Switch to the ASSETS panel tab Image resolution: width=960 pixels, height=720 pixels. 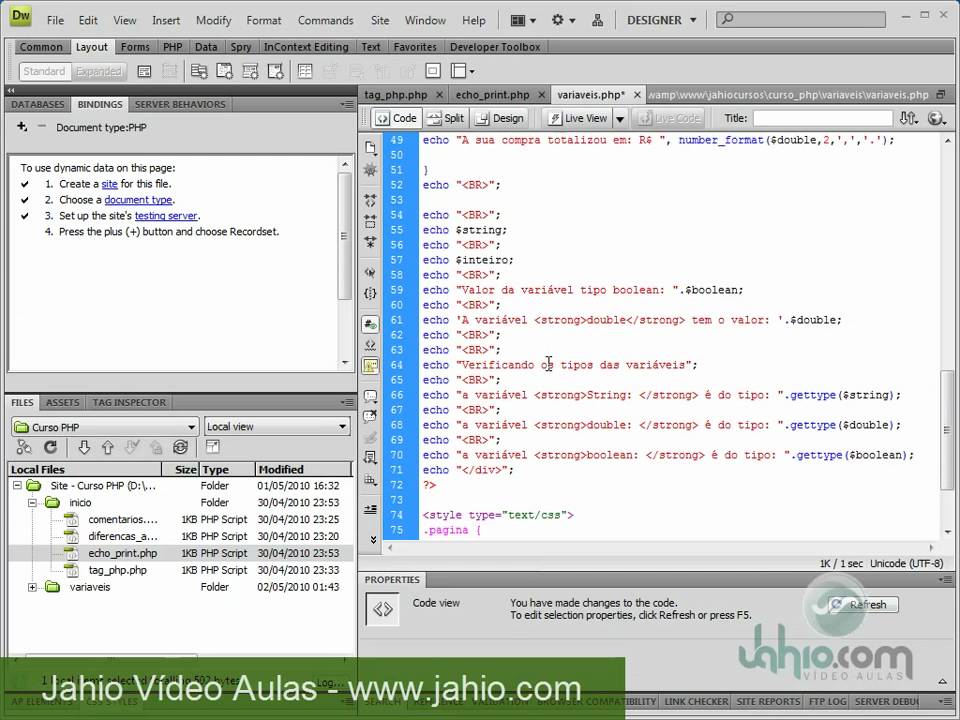[62, 402]
